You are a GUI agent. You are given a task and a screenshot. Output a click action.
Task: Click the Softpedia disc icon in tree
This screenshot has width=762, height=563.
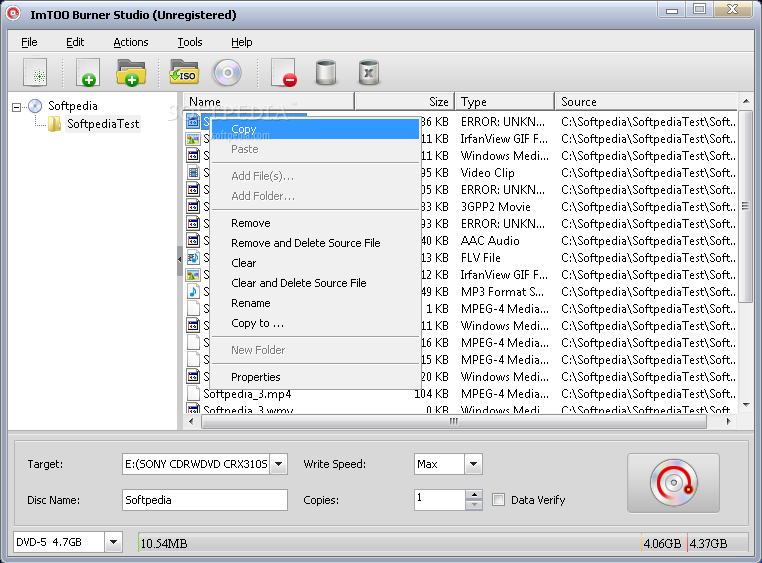[x=35, y=106]
